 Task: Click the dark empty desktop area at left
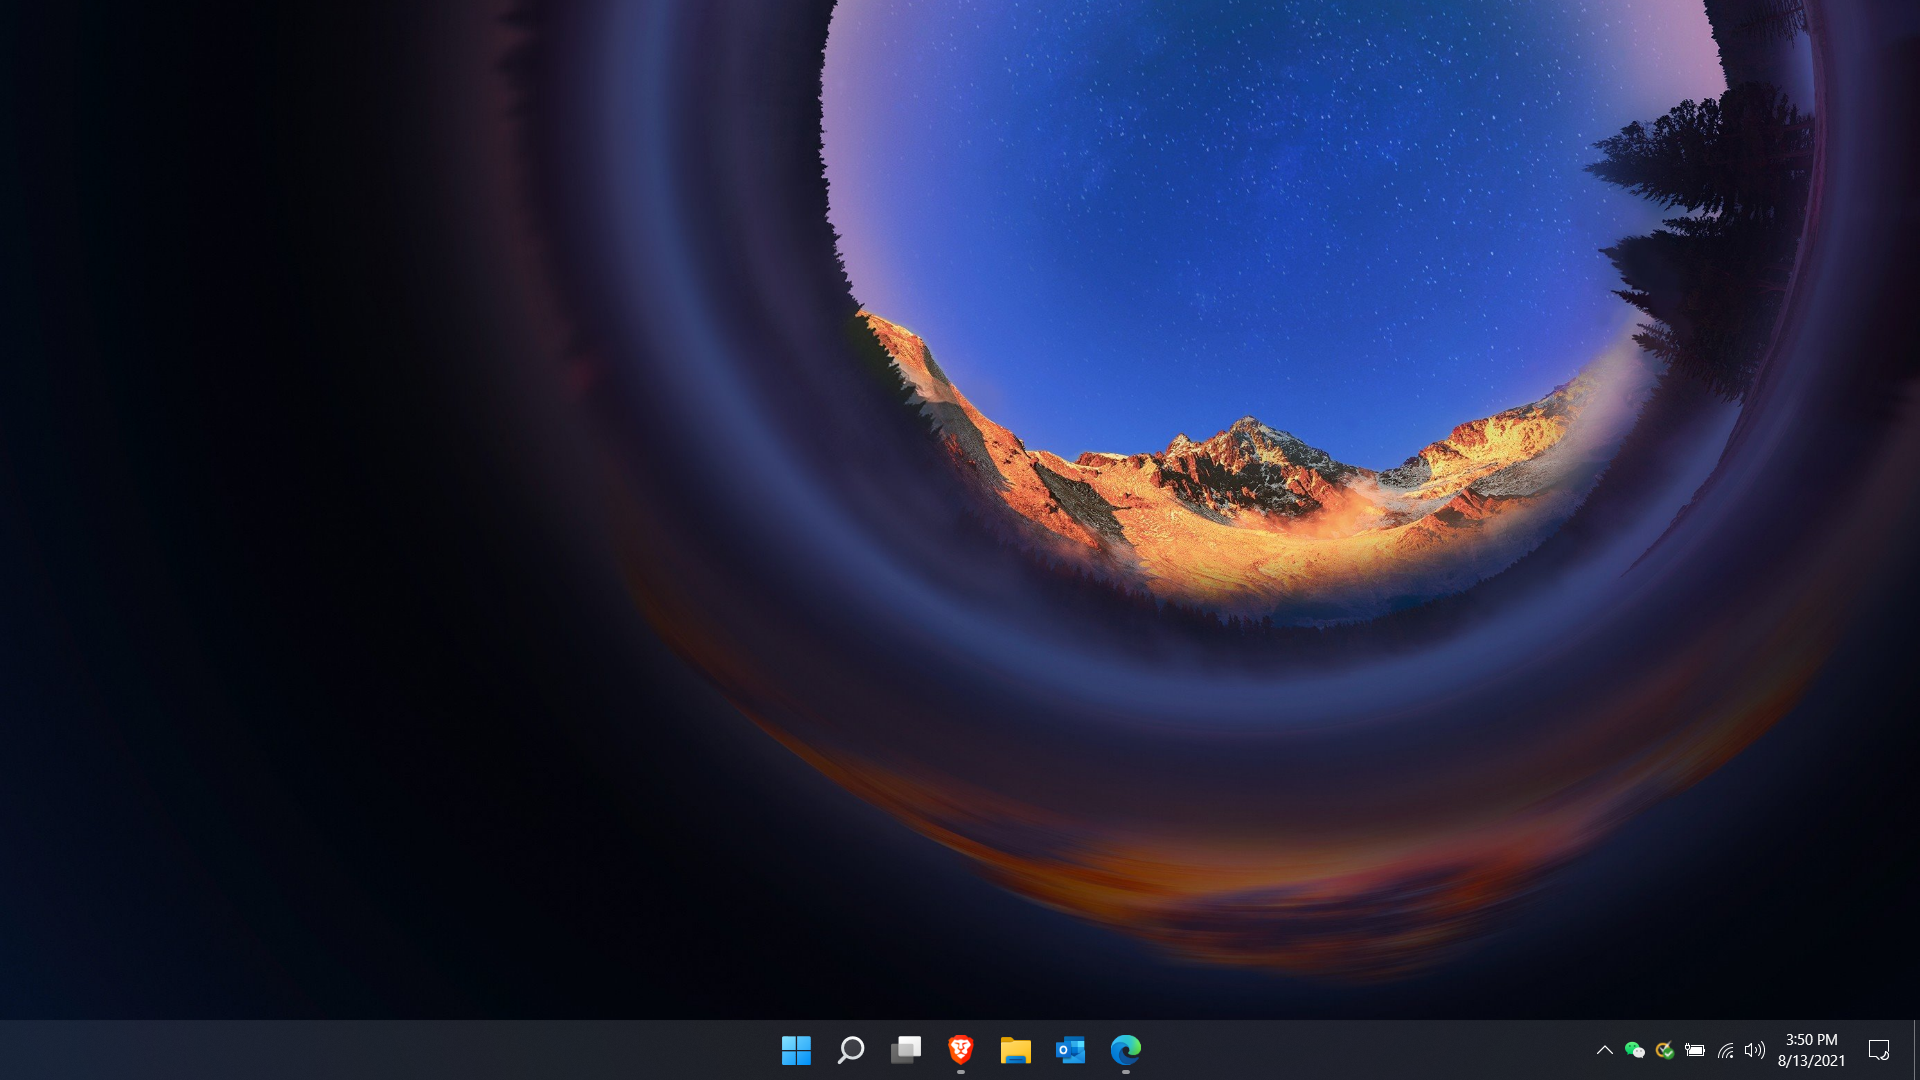(x=250, y=500)
